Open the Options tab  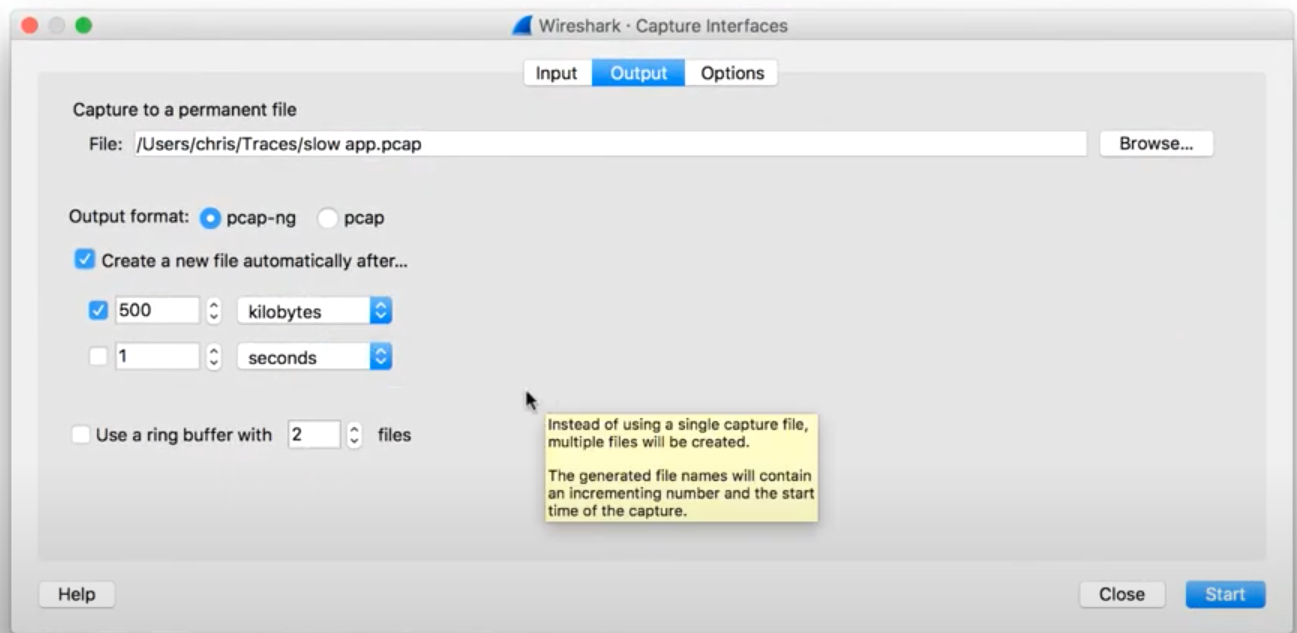[x=732, y=73]
